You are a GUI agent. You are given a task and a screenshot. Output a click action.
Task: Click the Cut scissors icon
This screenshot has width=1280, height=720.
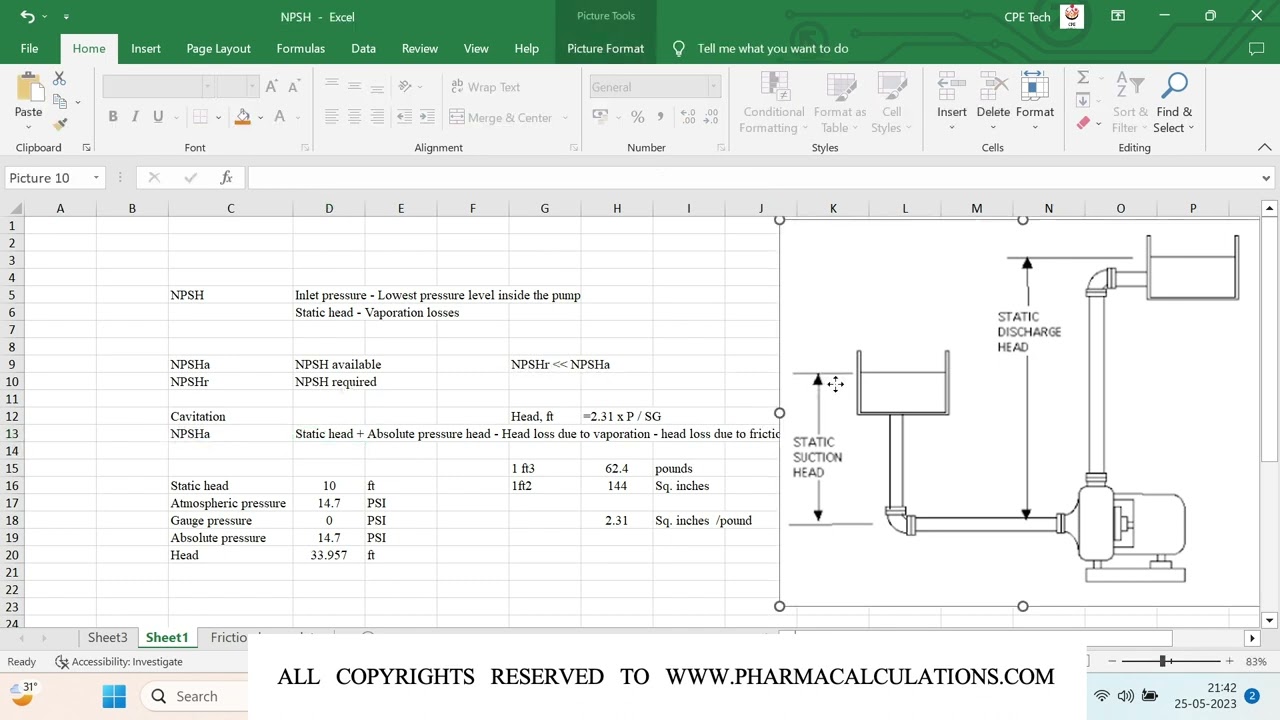tap(59, 78)
